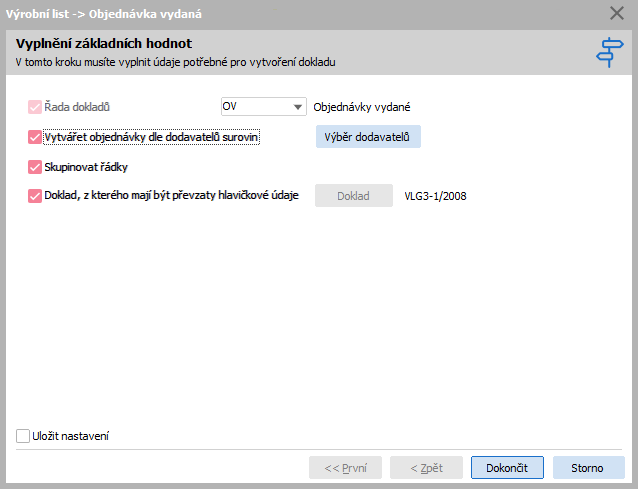Viewport: 638px width, 489px height.
Task: Click the greyed-out Doklad button
Action: (354, 196)
